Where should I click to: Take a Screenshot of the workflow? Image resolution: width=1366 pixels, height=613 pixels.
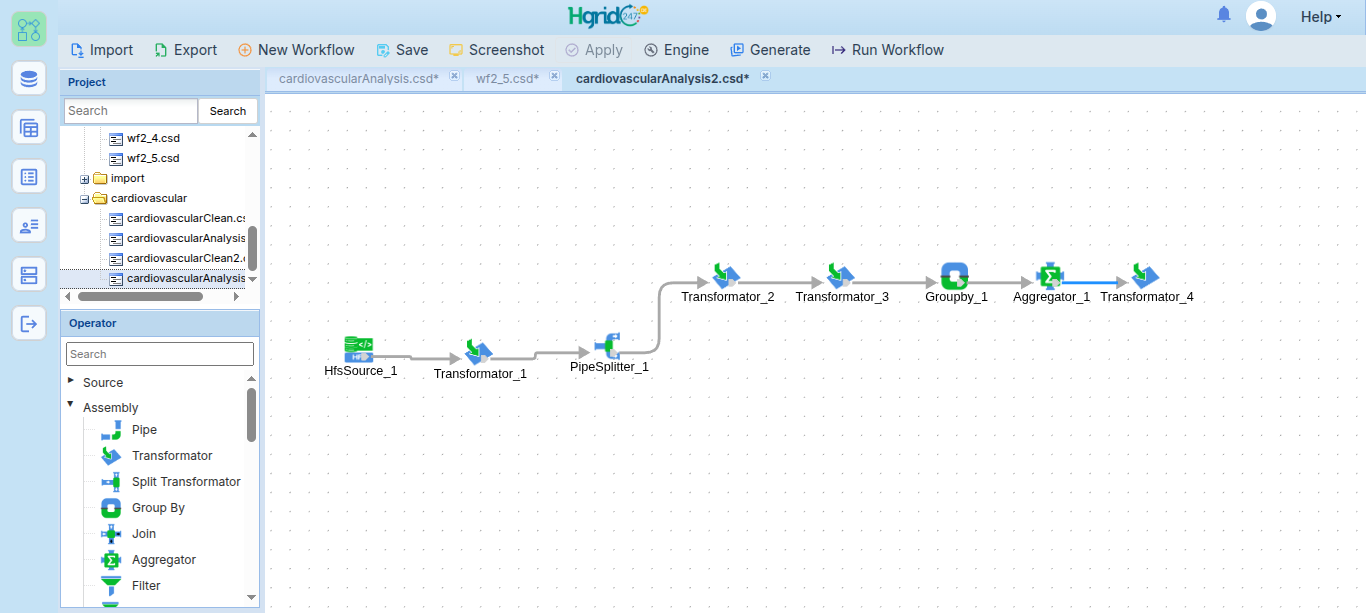click(x=497, y=50)
